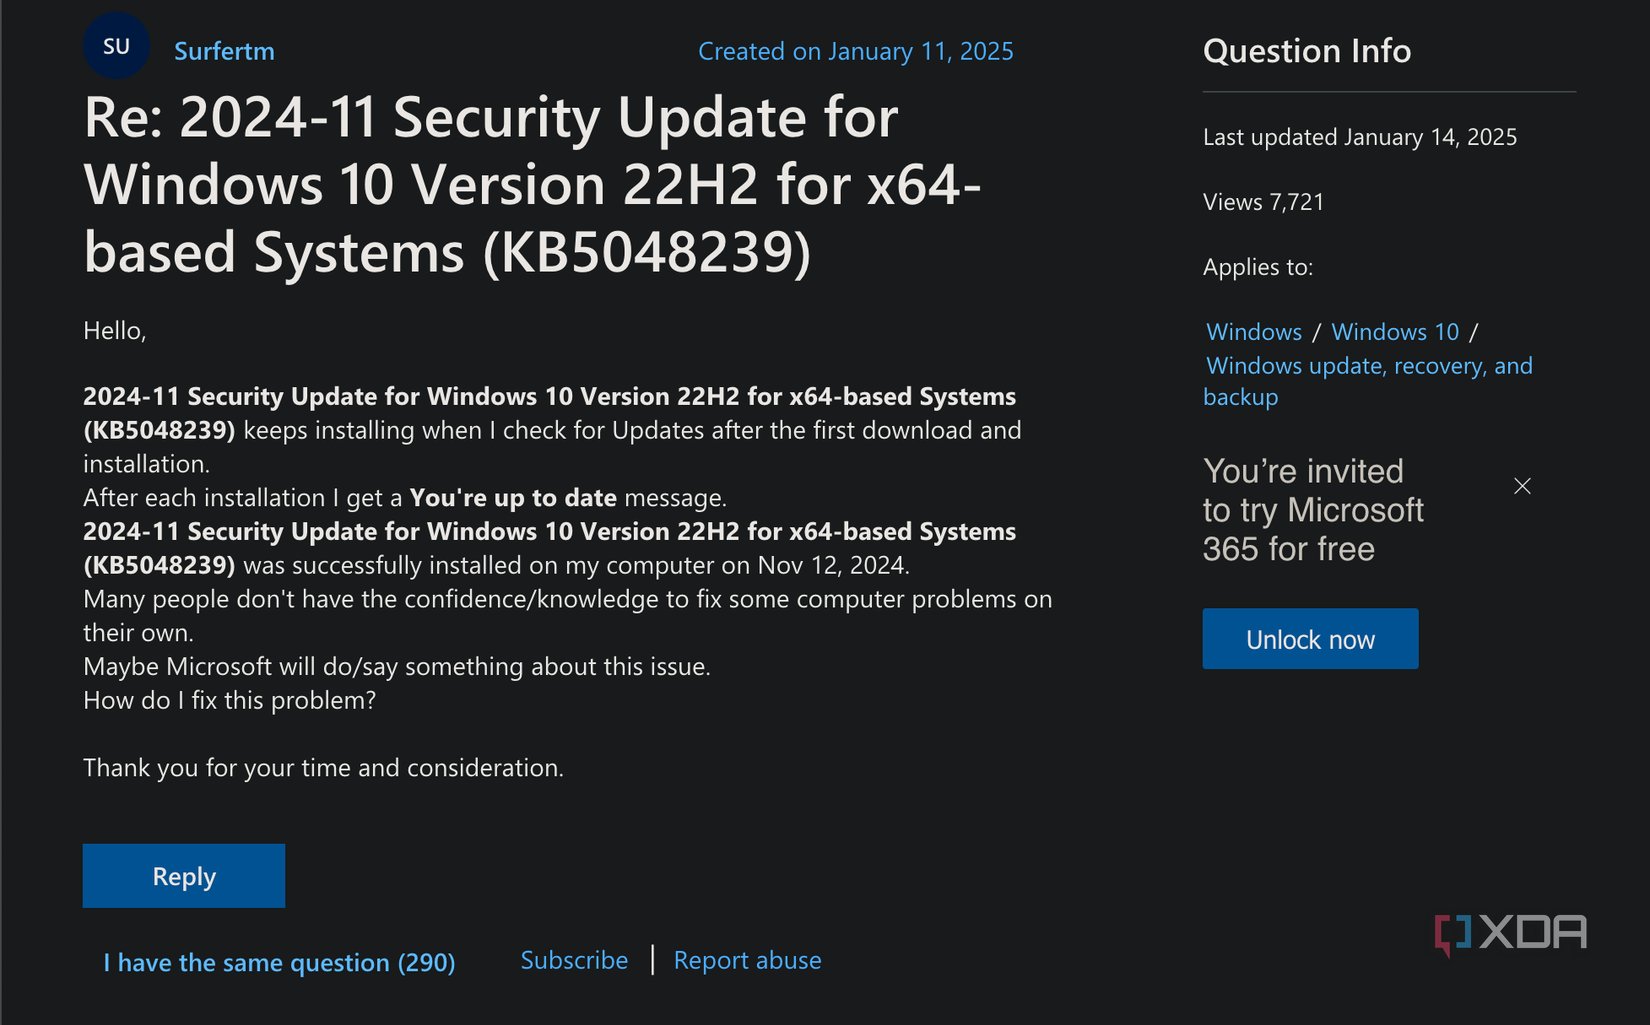Click the bold 'You're up to date' text
This screenshot has width=1650, height=1025.
(x=513, y=498)
